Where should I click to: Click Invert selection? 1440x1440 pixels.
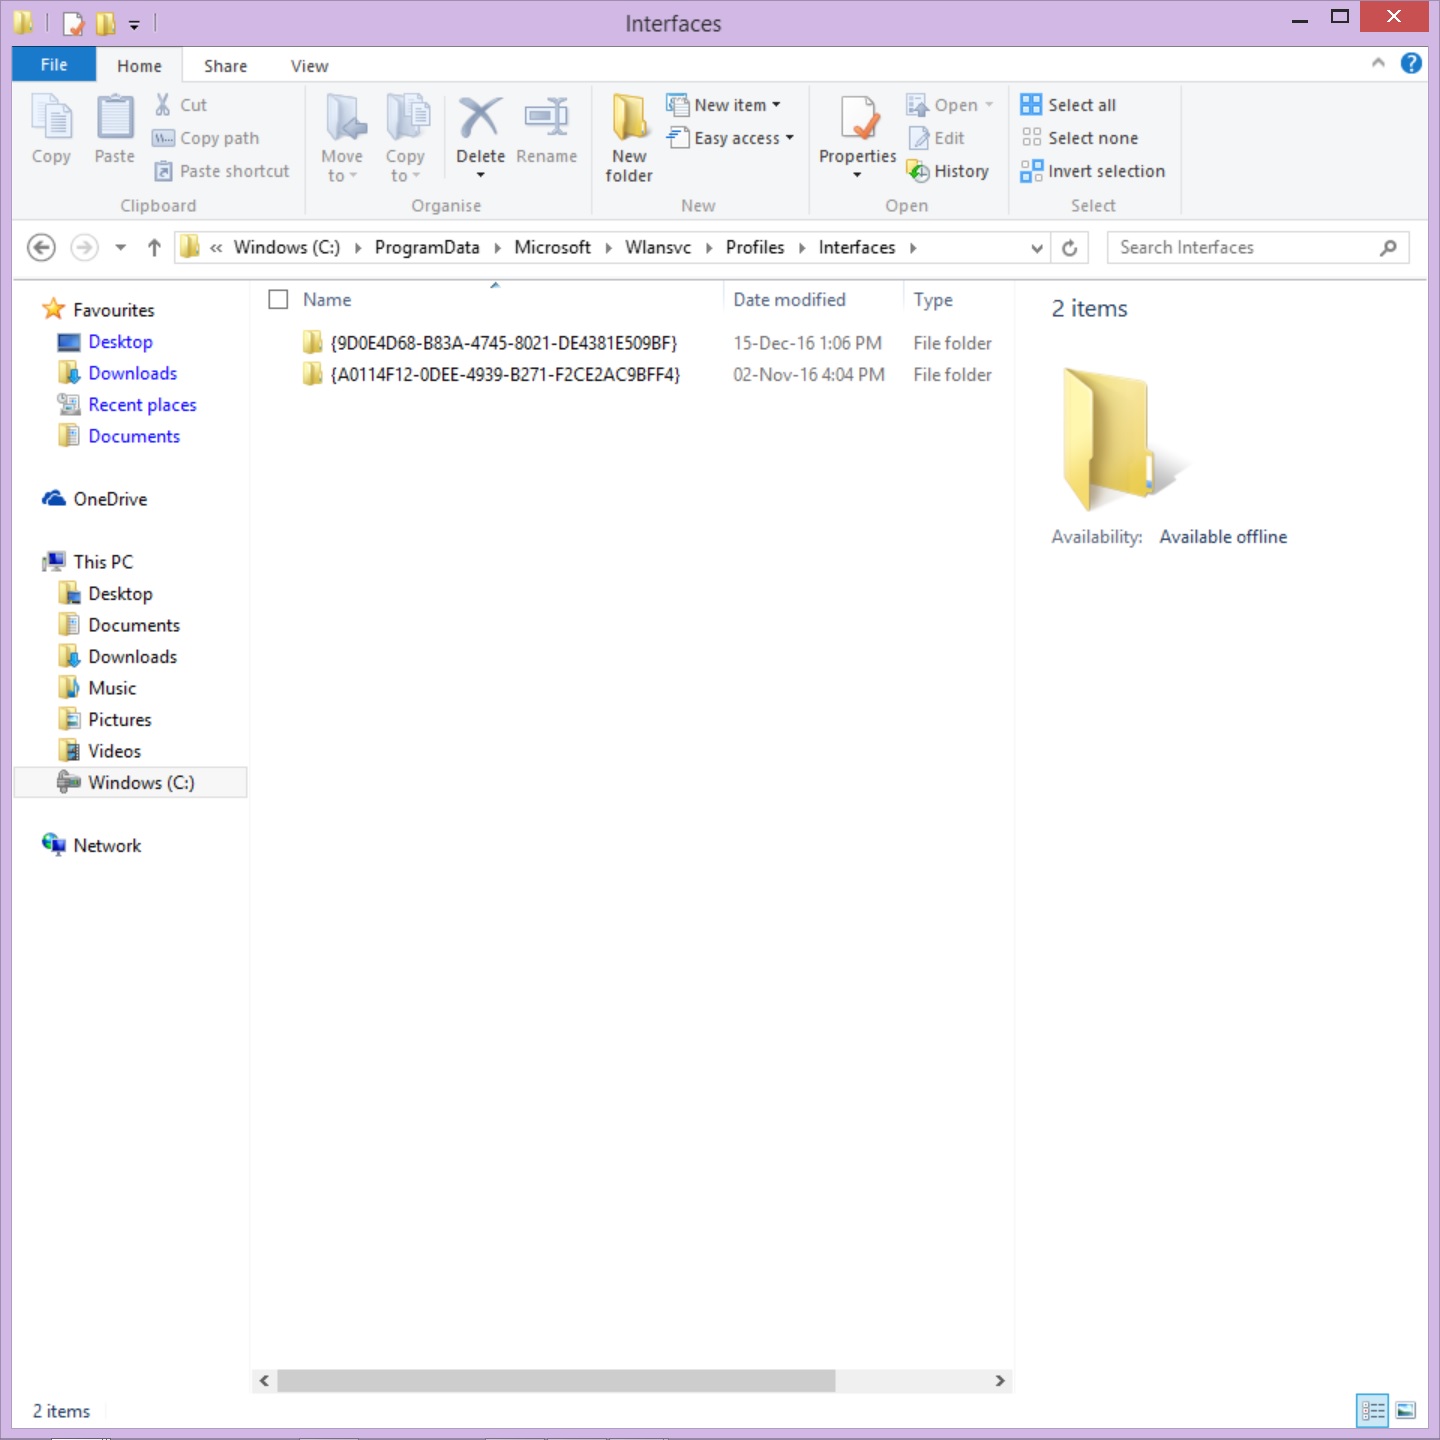point(1093,171)
